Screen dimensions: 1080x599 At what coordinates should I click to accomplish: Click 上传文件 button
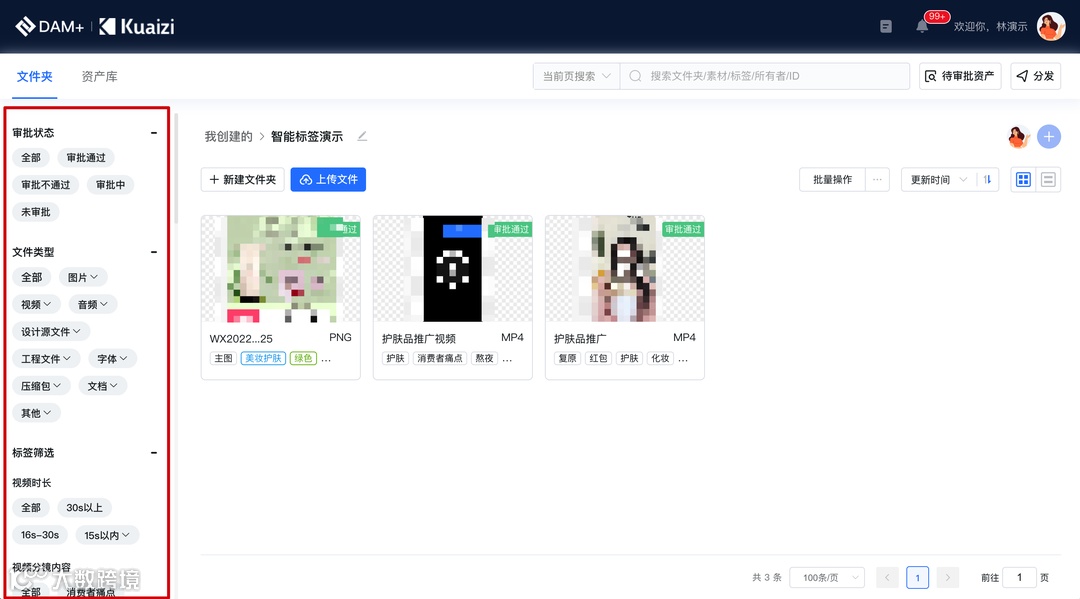coord(328,180)
